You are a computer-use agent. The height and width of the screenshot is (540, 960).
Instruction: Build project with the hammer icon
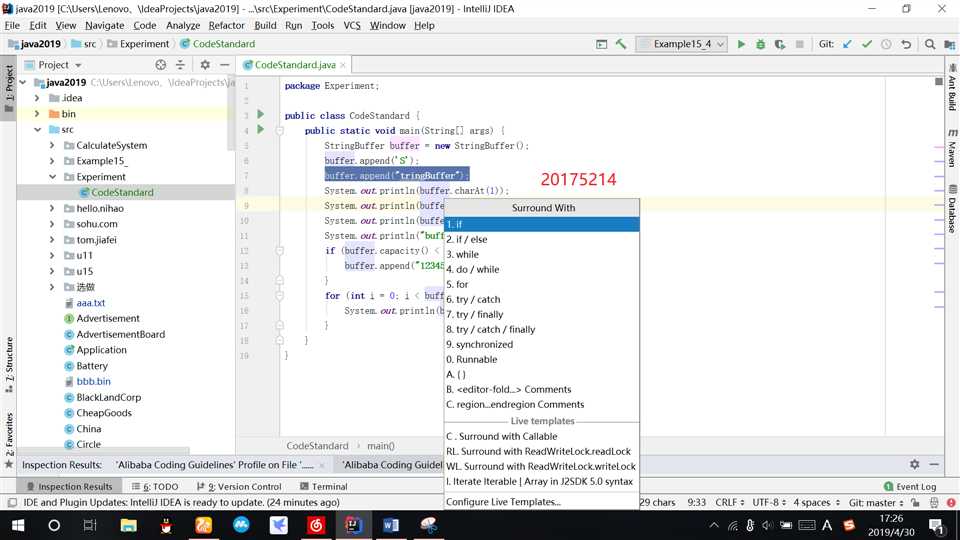(x=621, y=44)
